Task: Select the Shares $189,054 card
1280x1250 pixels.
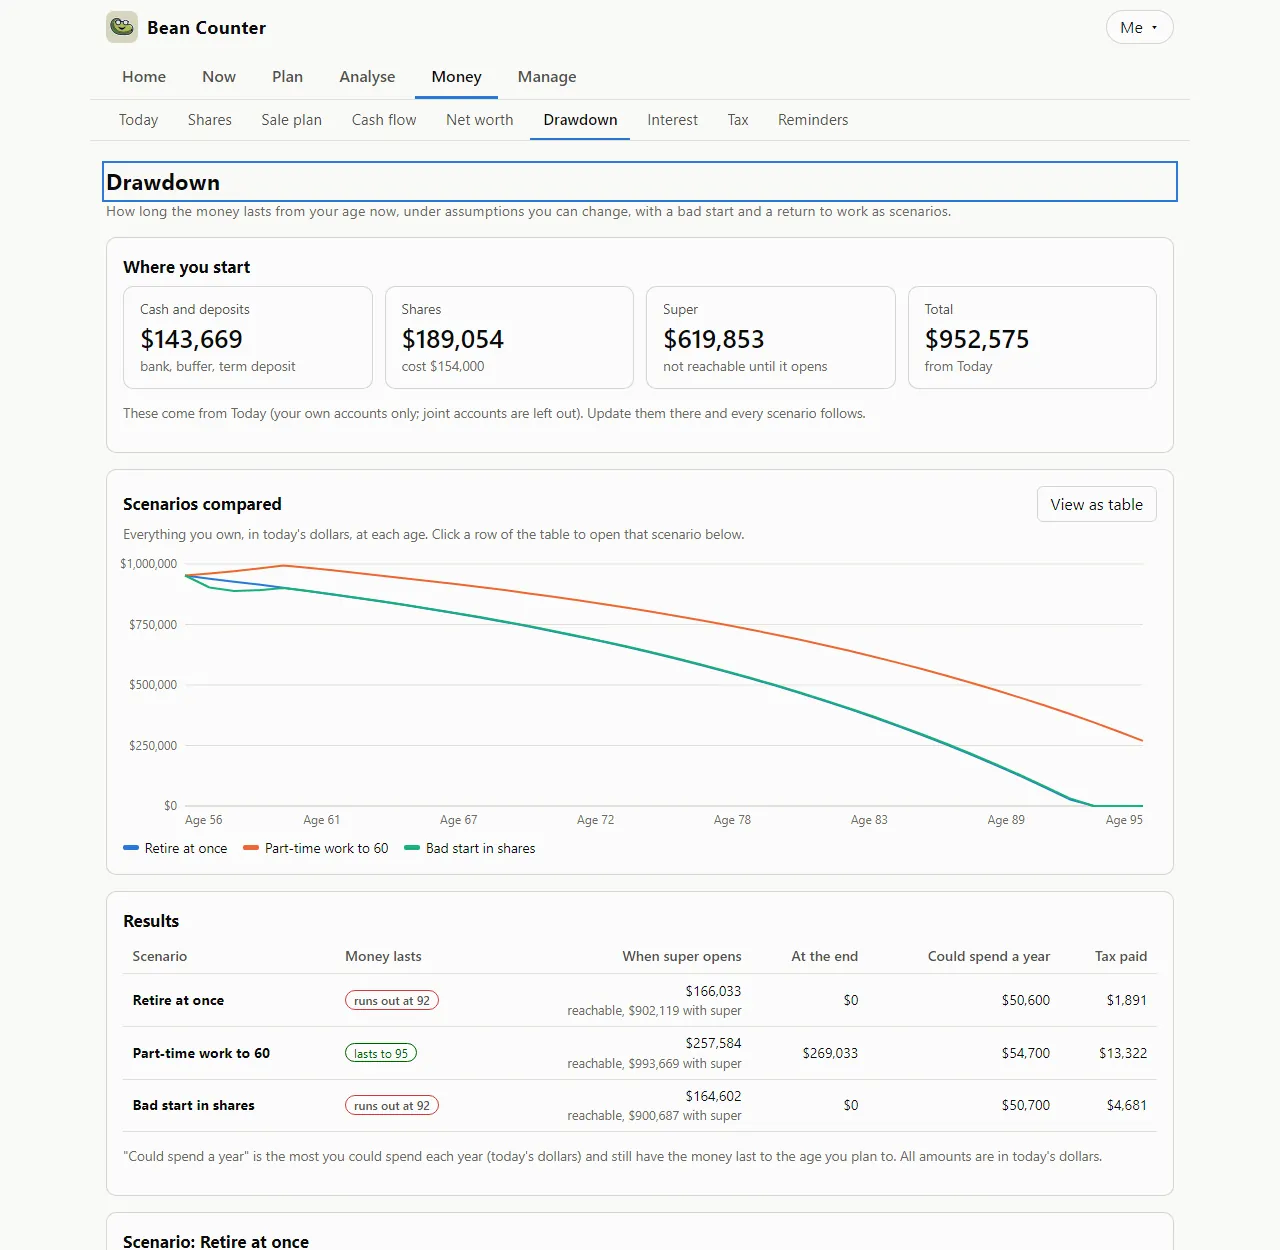Action: (x=509, y=338)
